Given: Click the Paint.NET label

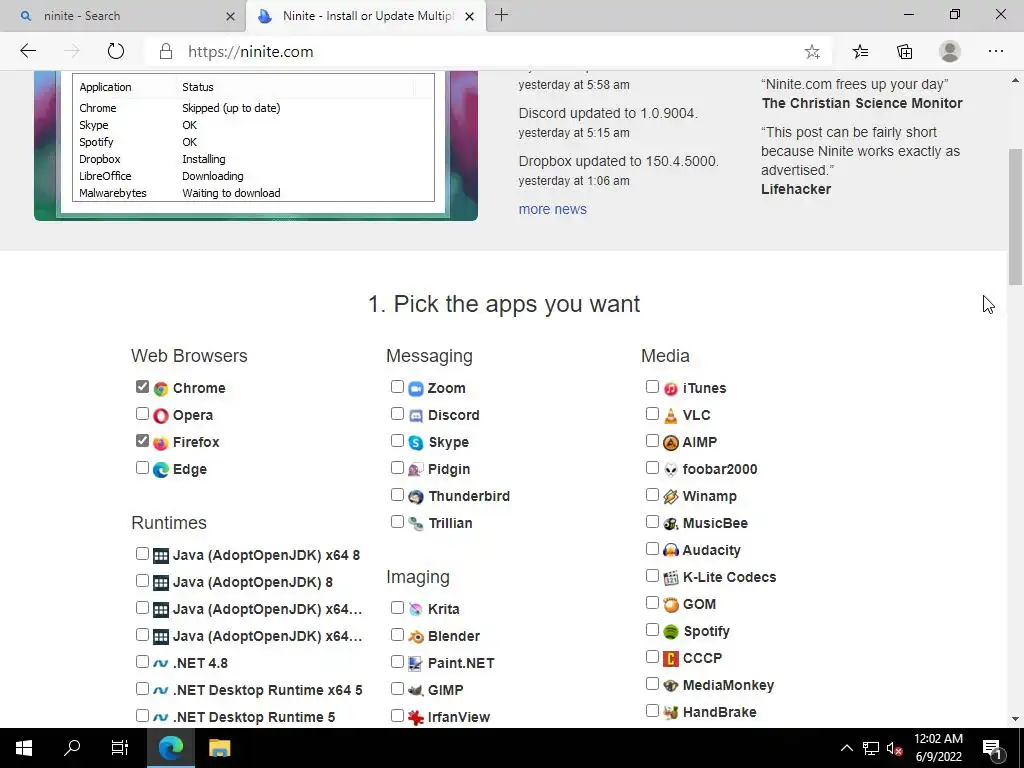Looking at the screenshot, I should coord(461,663).
